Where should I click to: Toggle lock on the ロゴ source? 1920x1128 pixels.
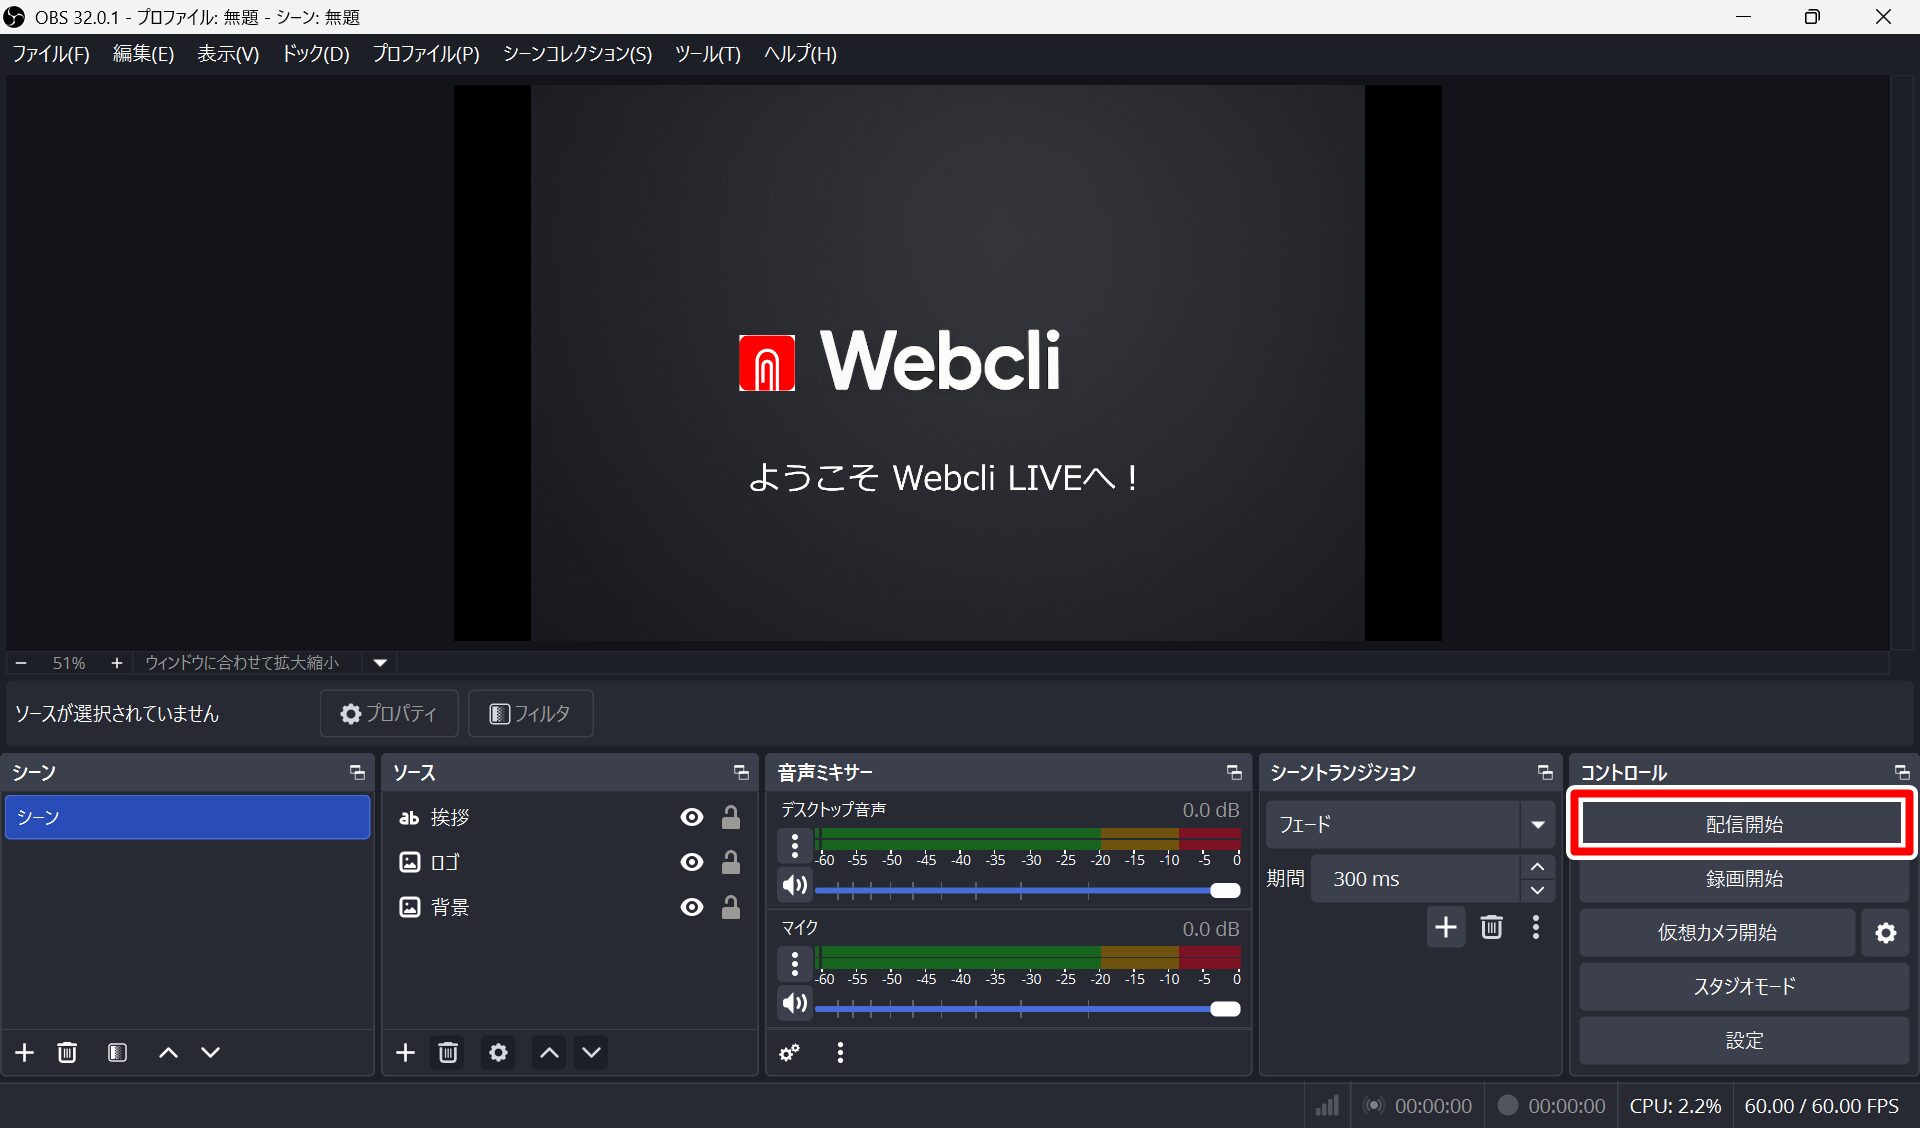click(731, 862)
